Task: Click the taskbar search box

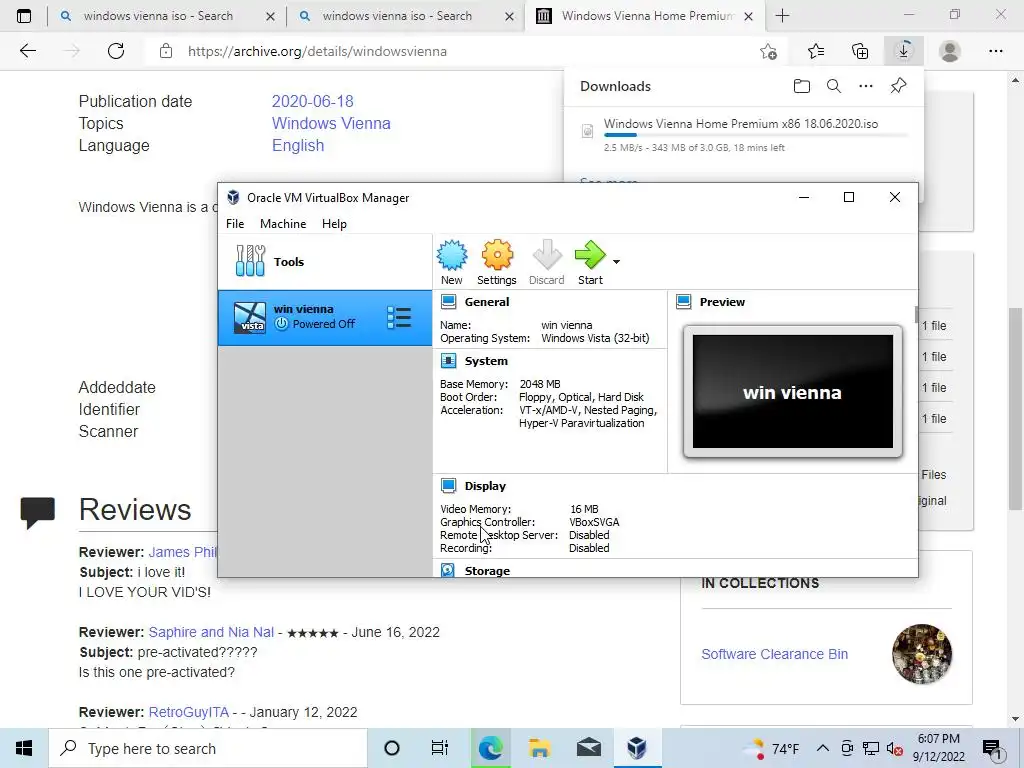Action: pos(208,748)
